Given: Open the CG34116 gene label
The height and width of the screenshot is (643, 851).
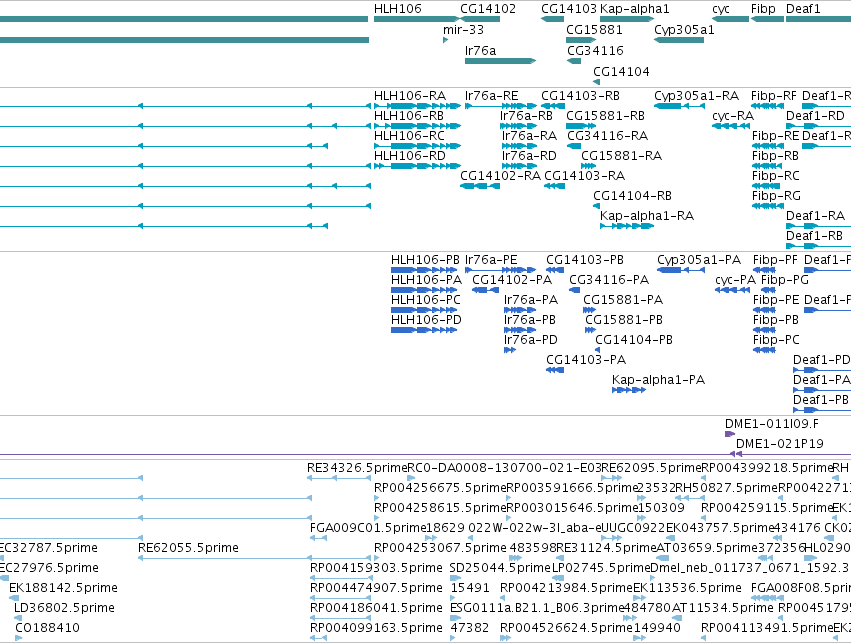Looking at the screenshot, I should pos(595,50).
